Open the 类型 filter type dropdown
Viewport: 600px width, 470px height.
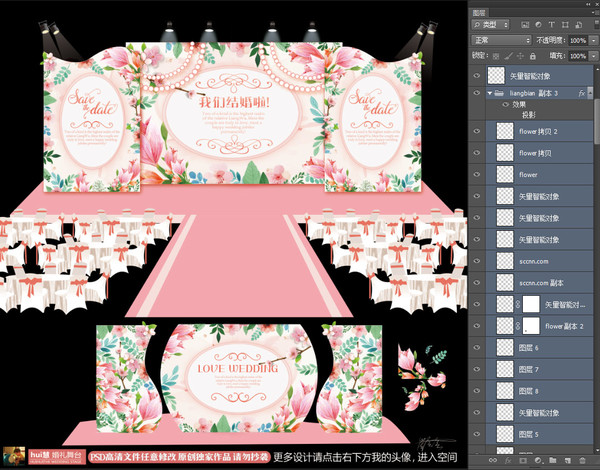click(491, 25)
